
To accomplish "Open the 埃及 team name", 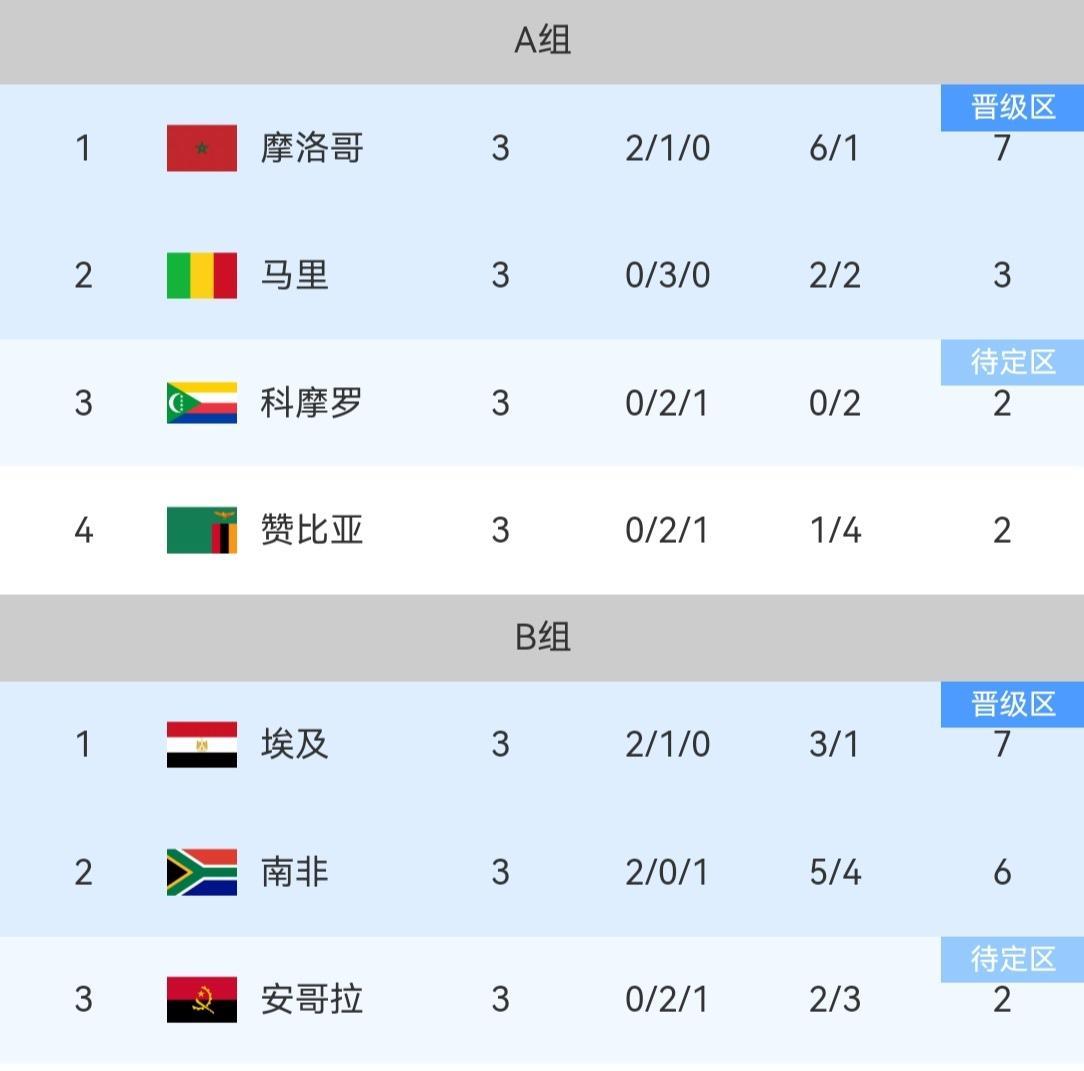I will tap(294, 744).
